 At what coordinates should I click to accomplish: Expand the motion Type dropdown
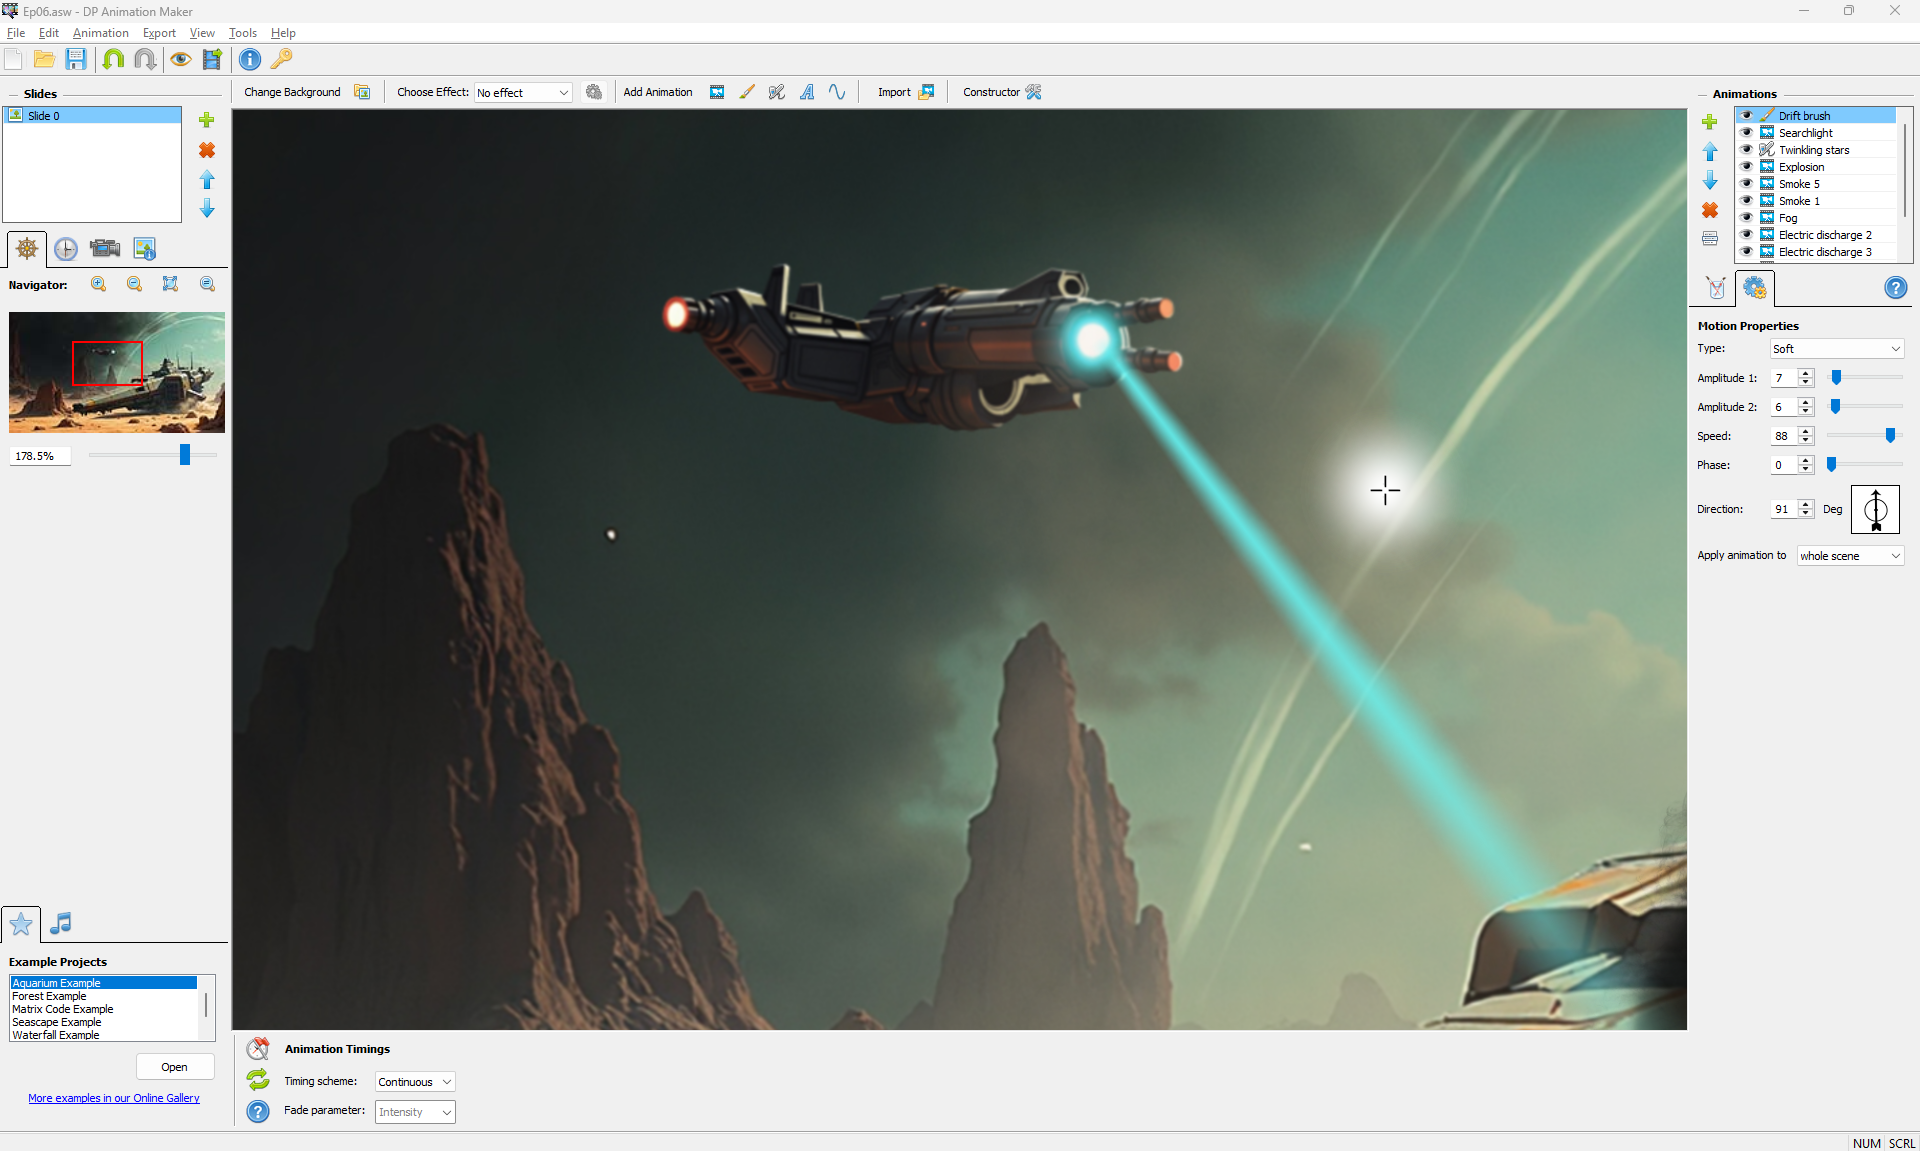point(1836,348)
